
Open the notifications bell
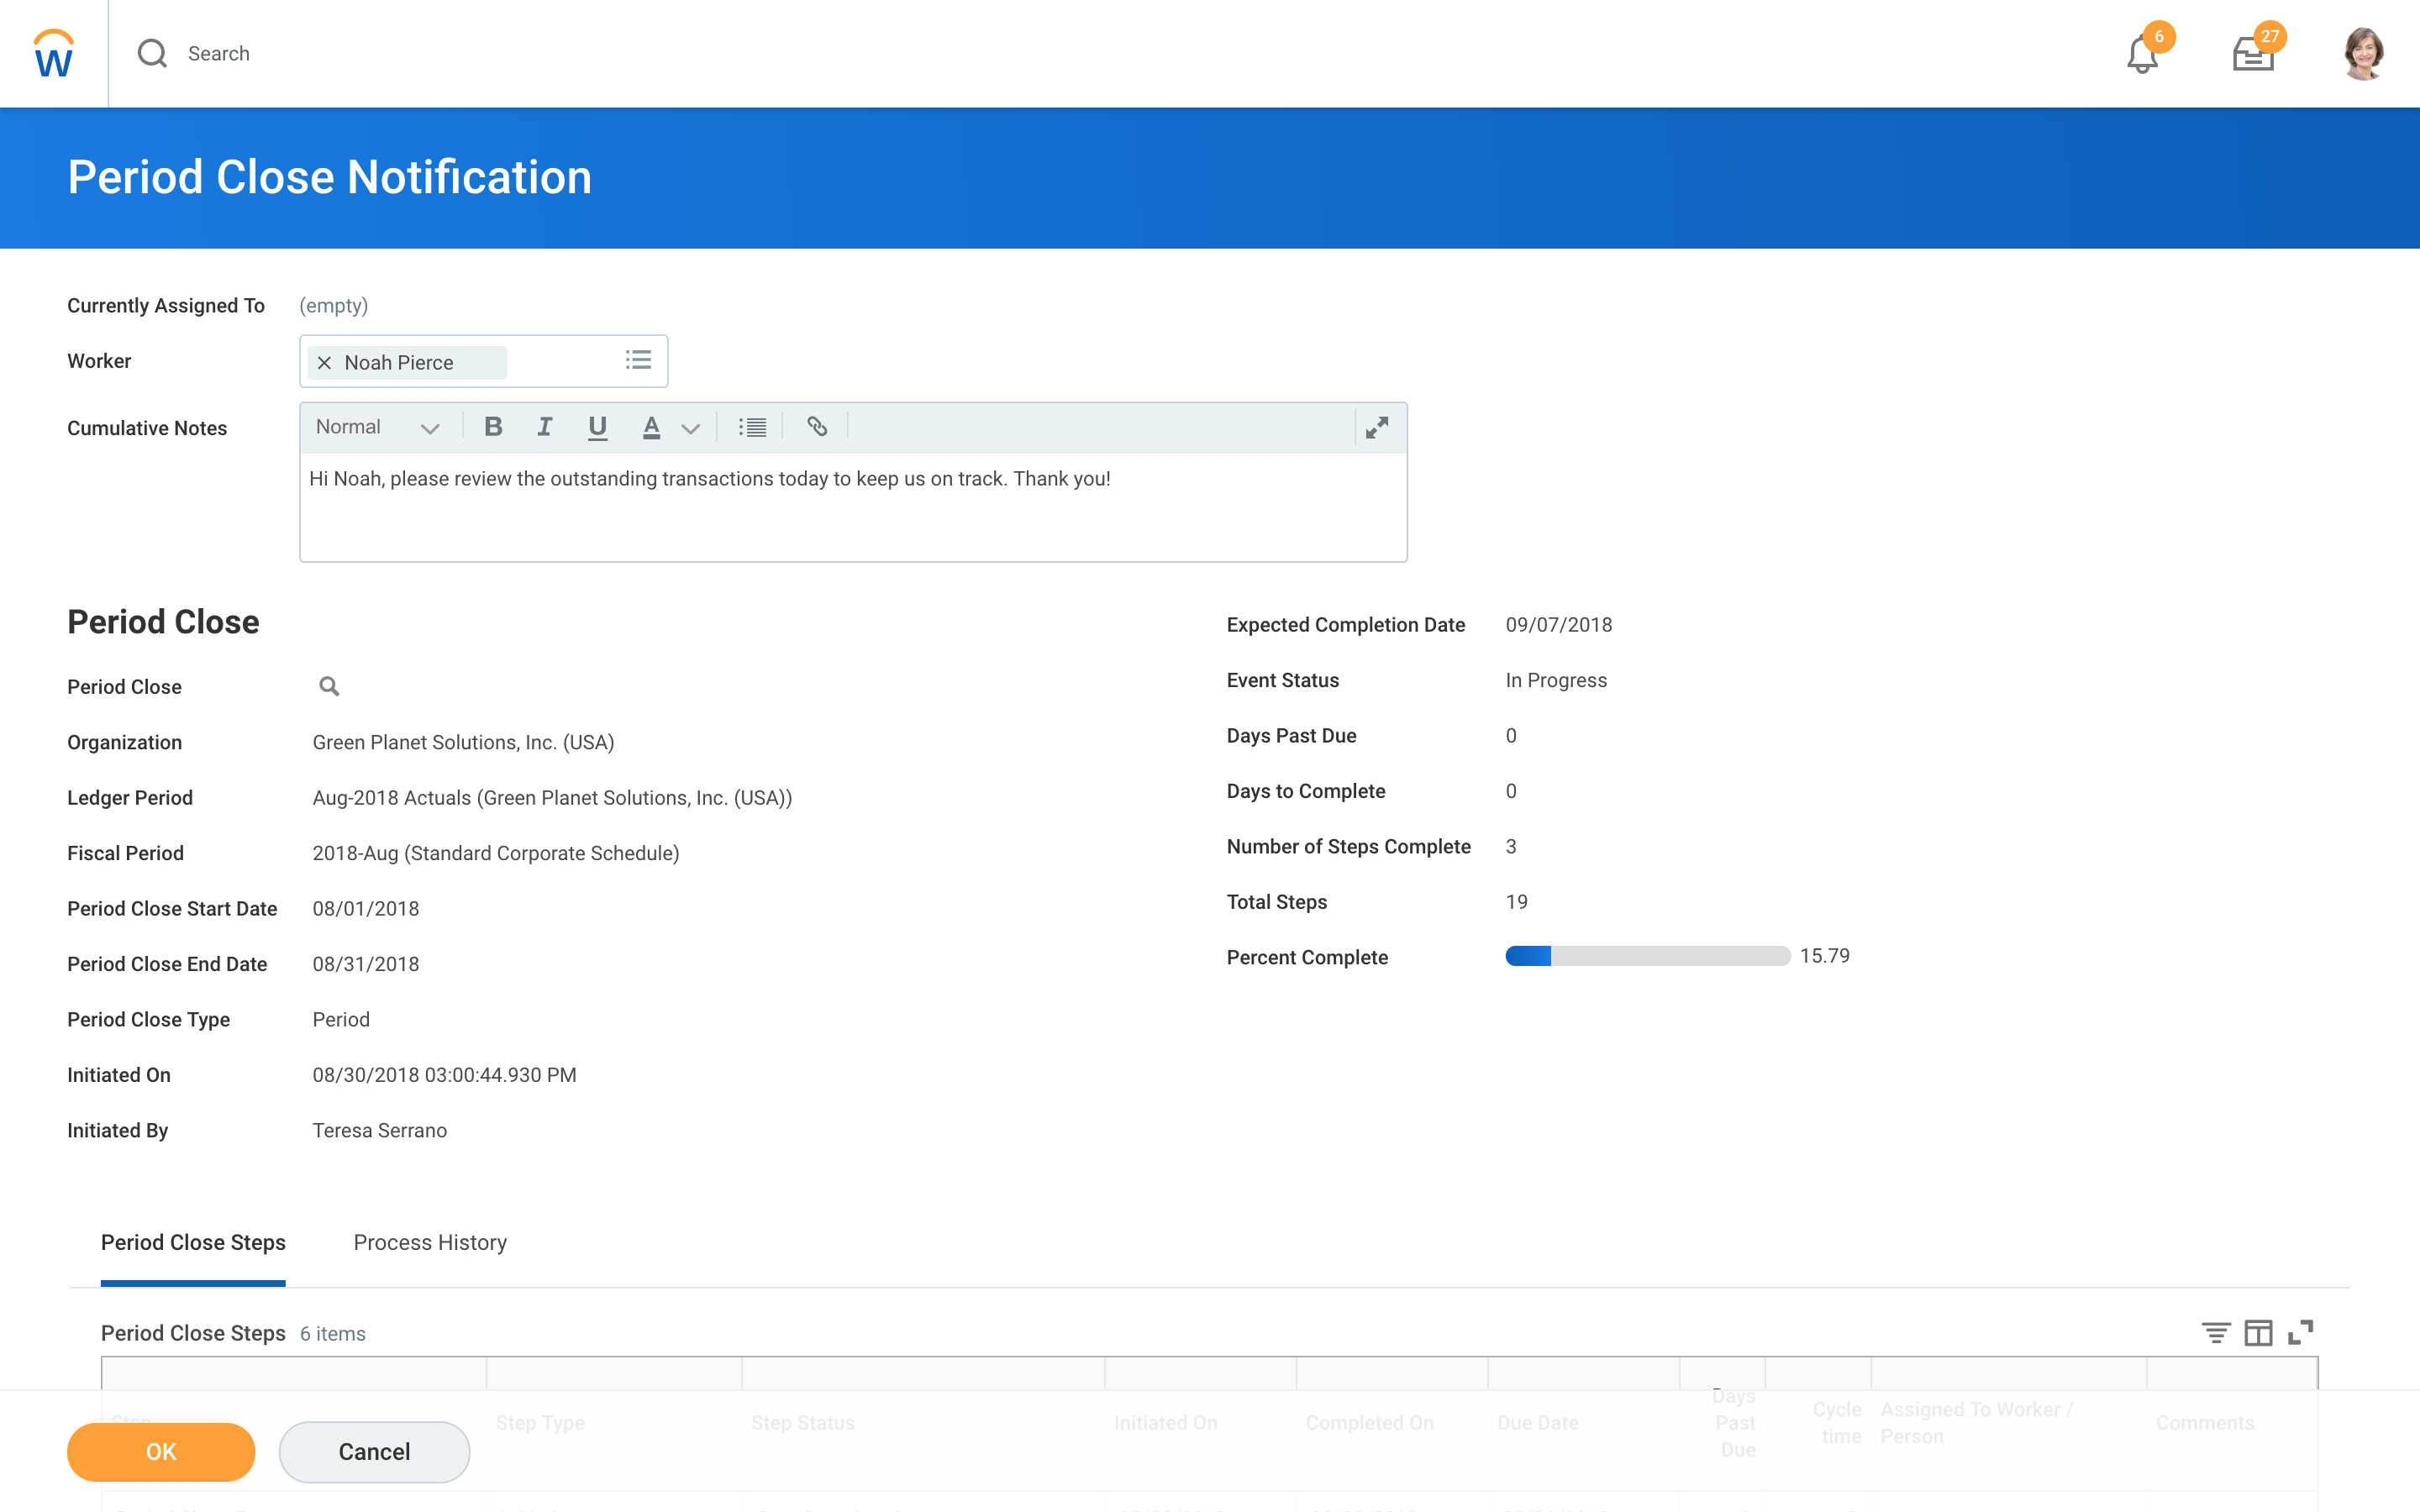click(2141, 54)
